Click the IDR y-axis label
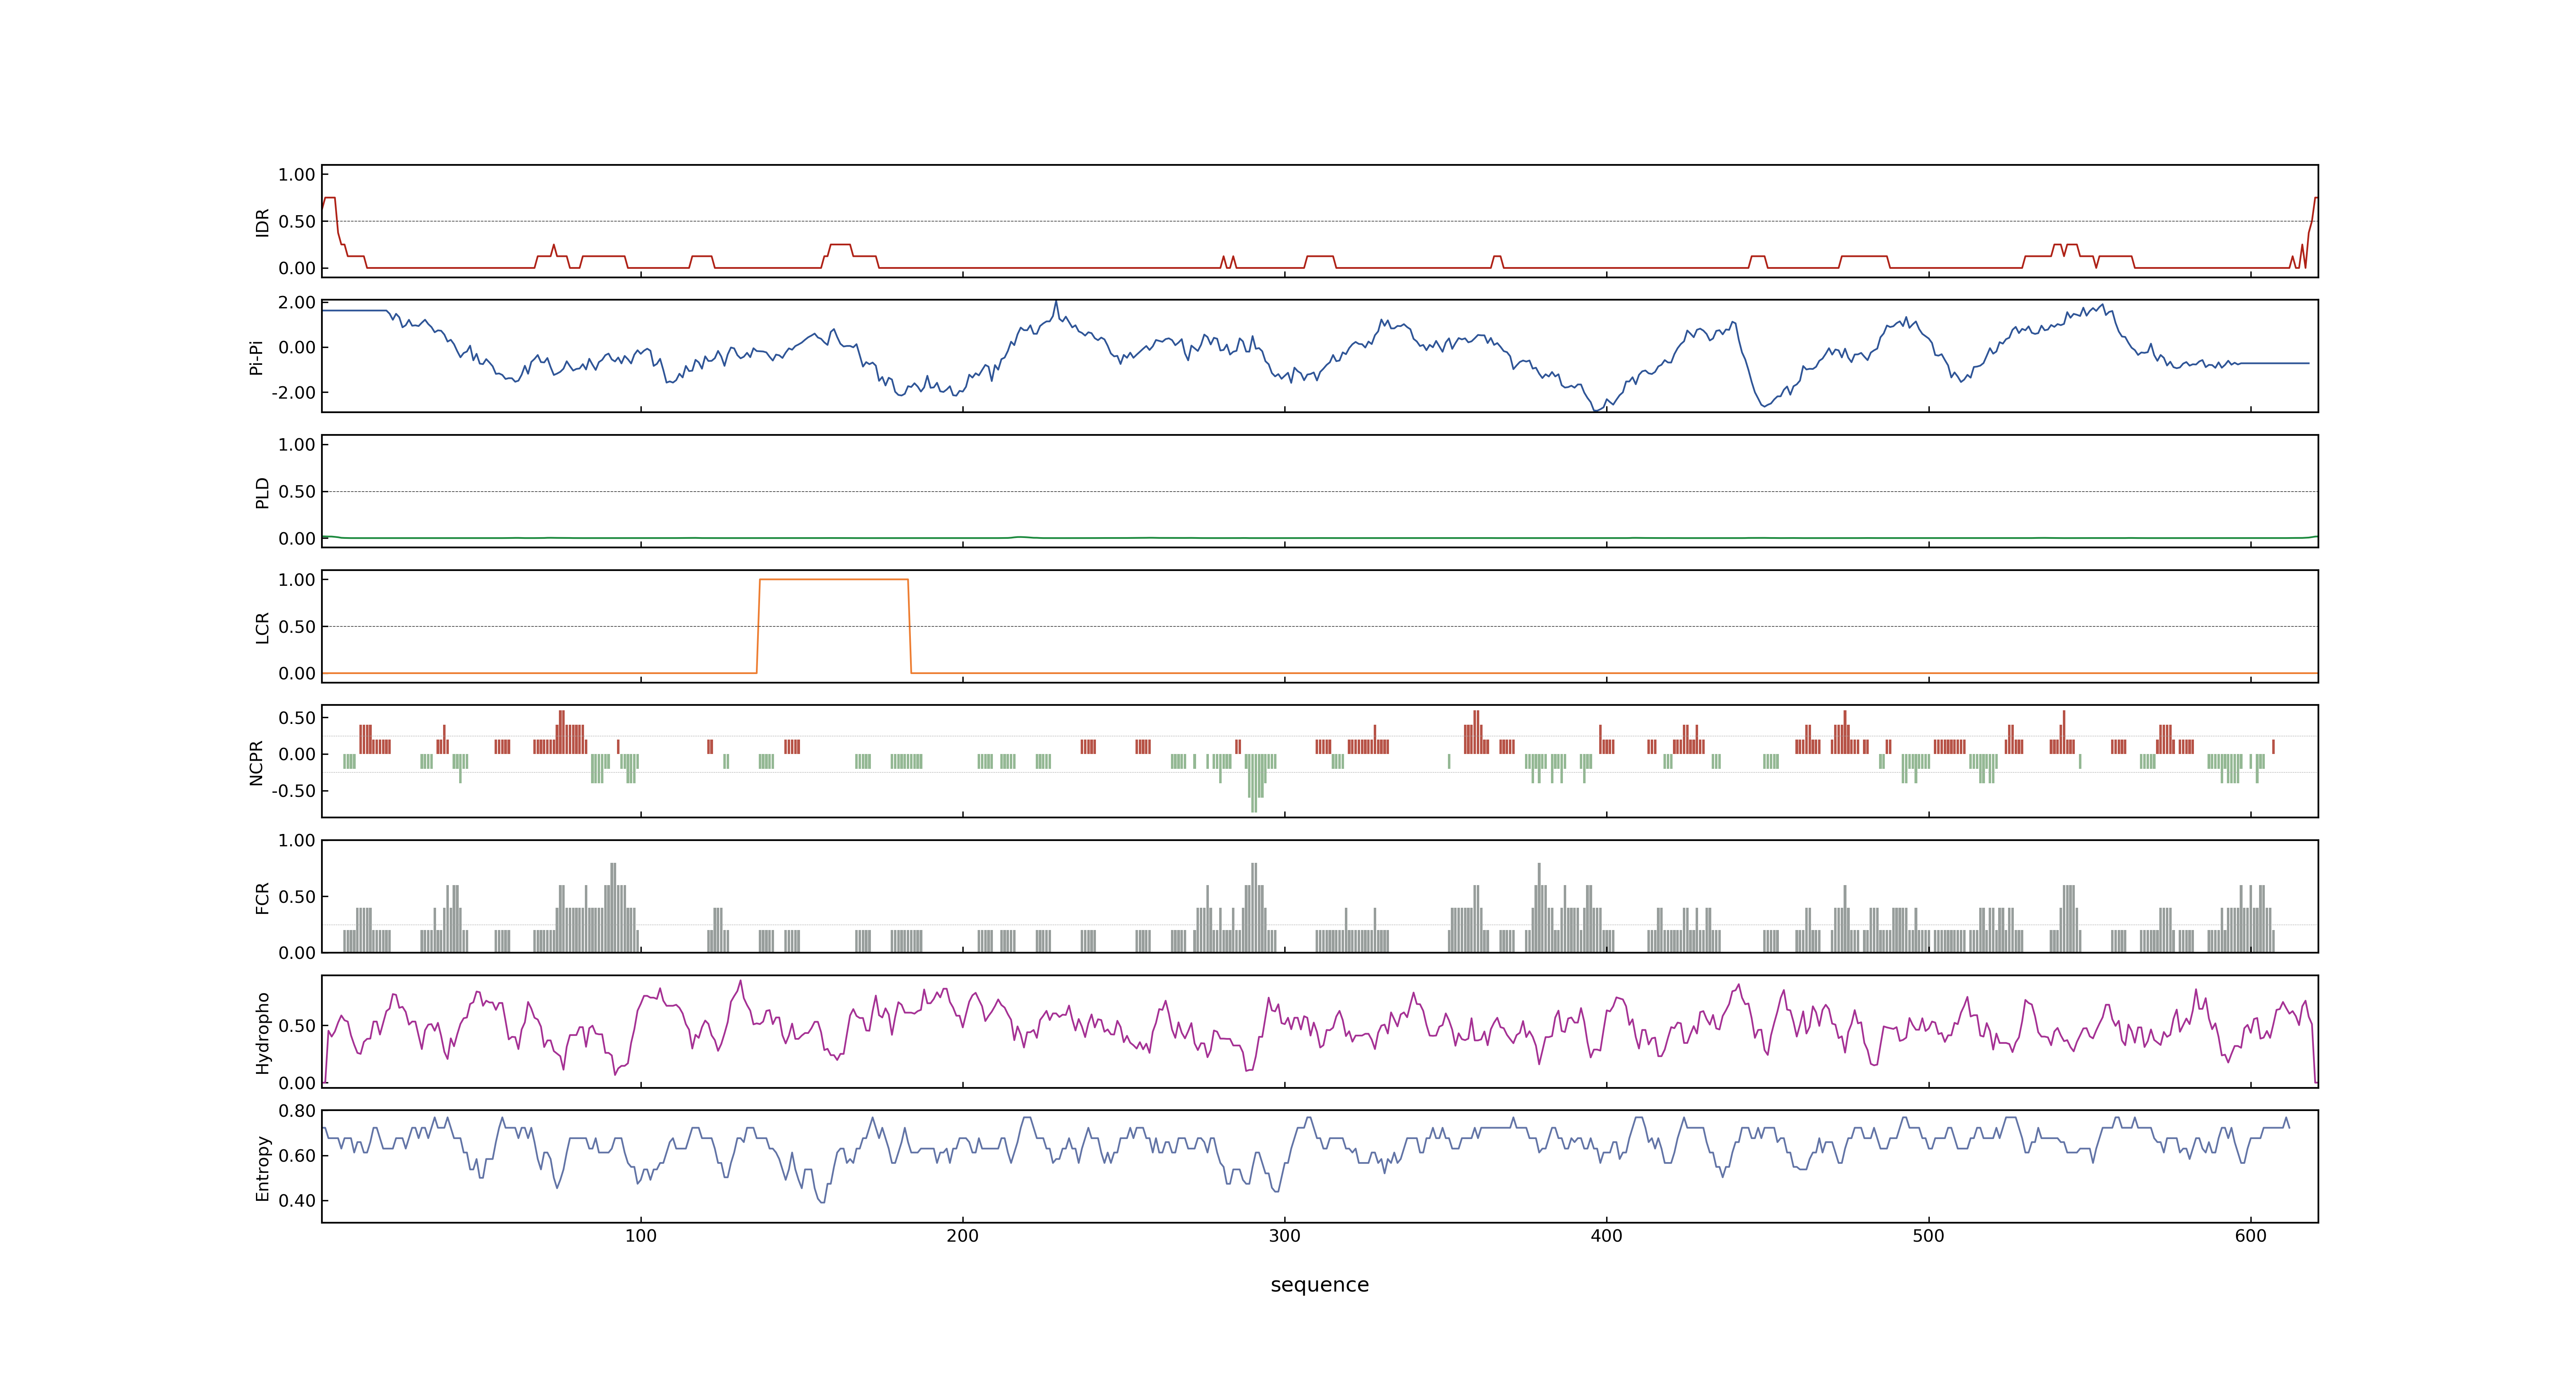This screenshot has height=1374, width=2576. (x=262, y=222)
